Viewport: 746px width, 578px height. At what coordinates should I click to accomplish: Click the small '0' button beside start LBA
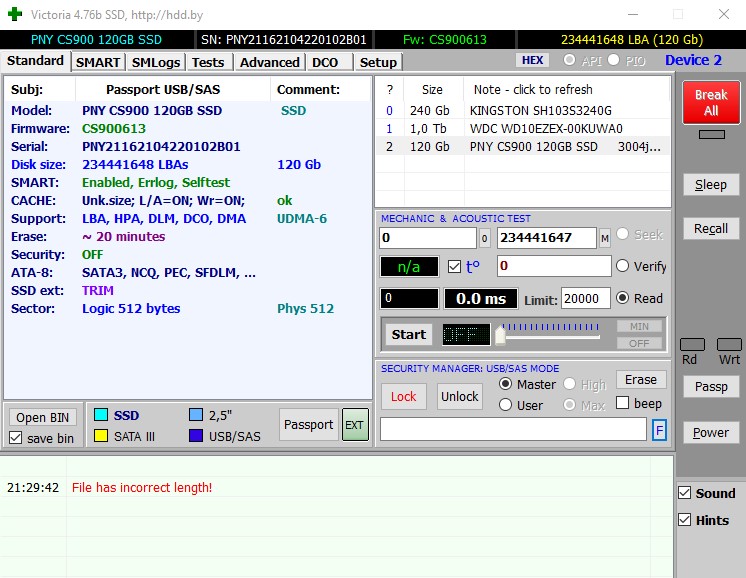[x=484, y=238]
